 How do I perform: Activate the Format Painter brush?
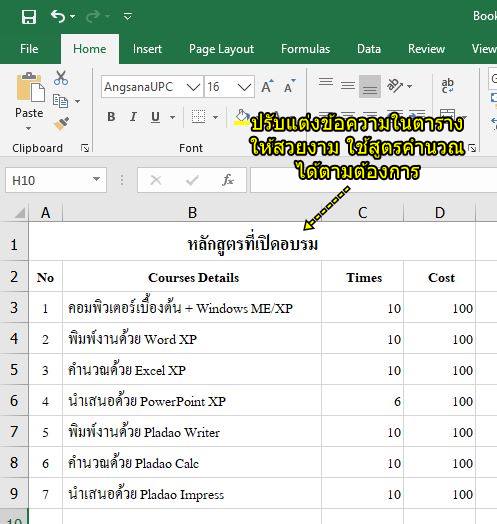pyautogui.click(x=61, y=124)
